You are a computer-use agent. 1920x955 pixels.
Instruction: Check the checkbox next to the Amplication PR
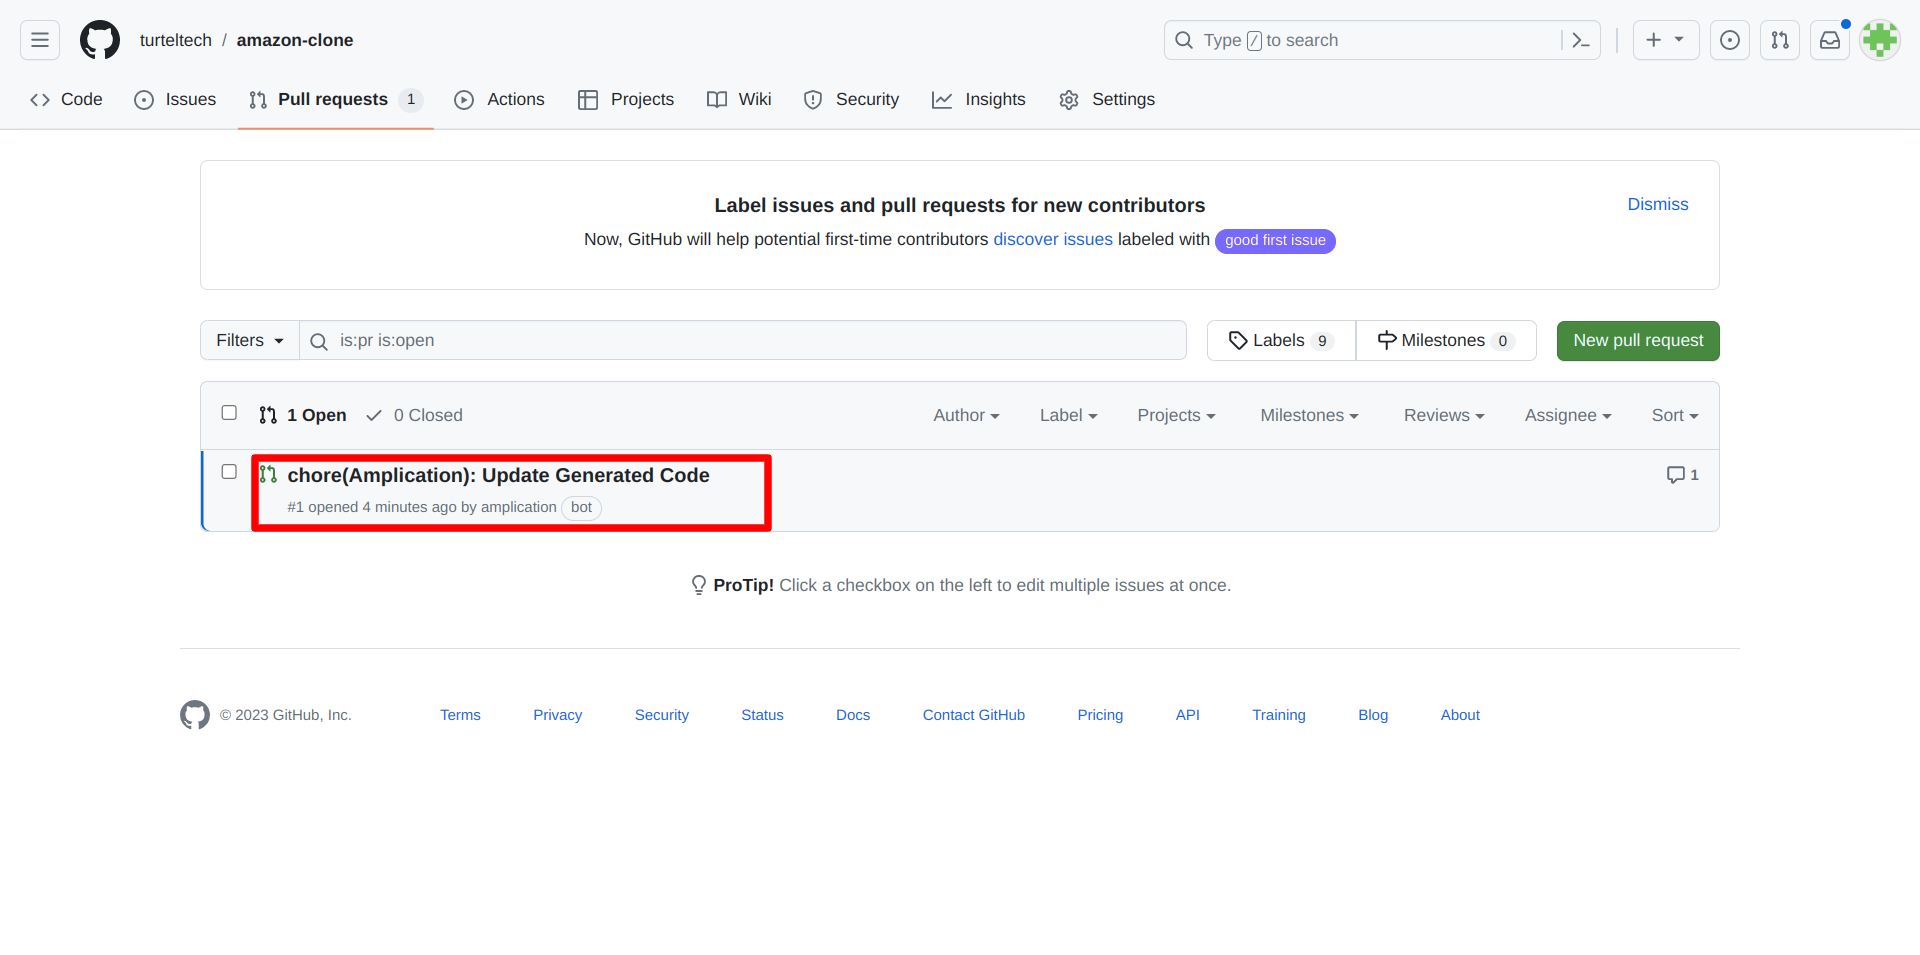(229, 472)
